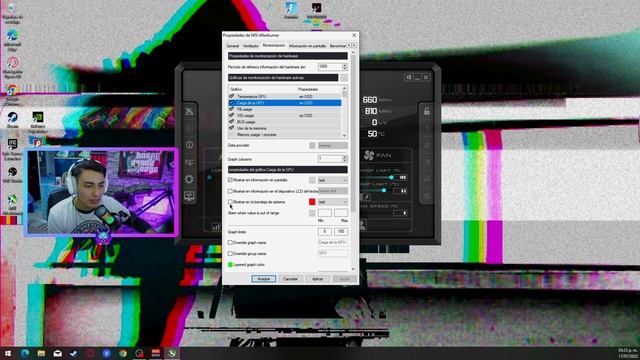Viewport: 640px width, 360px height.
Task: Open the Afterburner settings gear icon
Action: (189, 179)
